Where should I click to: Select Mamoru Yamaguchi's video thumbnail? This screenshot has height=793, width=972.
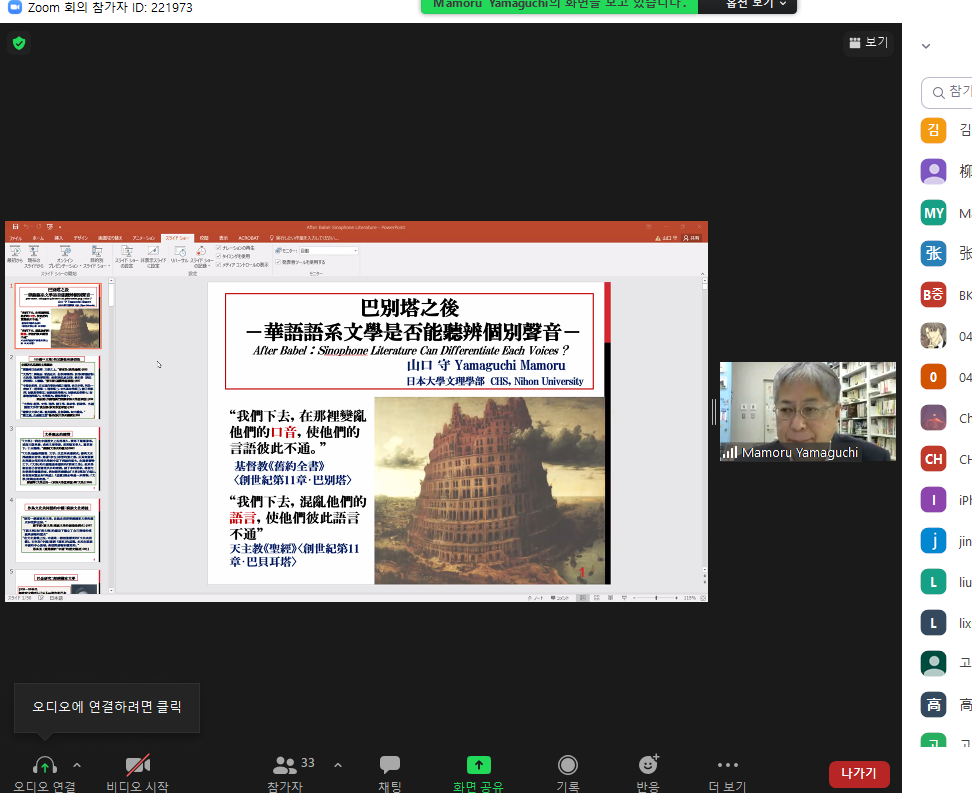(807, 411)
